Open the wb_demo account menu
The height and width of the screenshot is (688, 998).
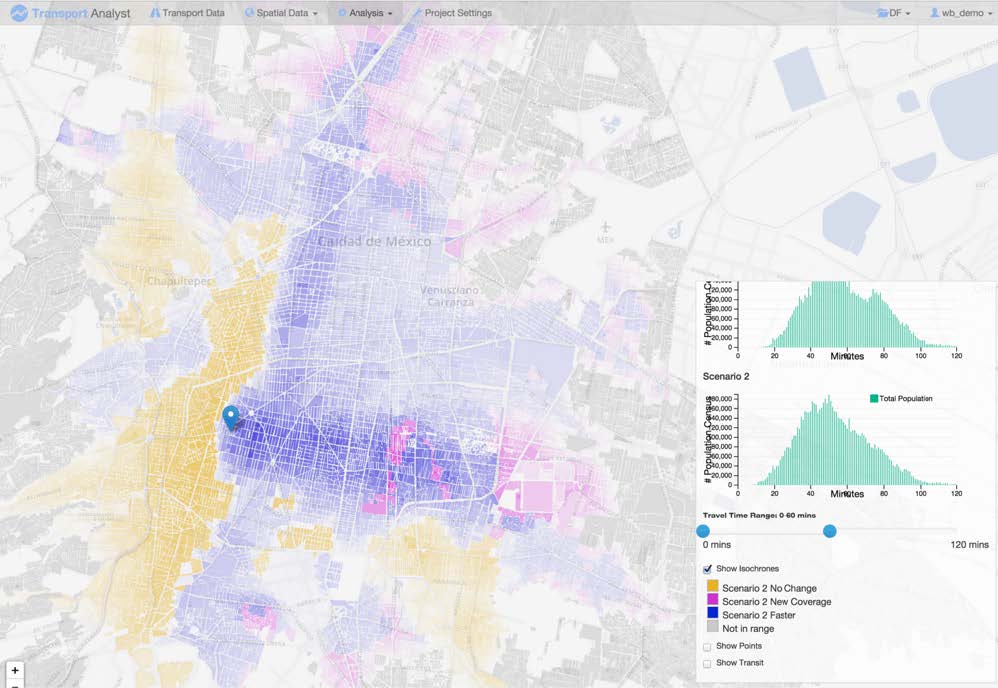tap(961, 13)
